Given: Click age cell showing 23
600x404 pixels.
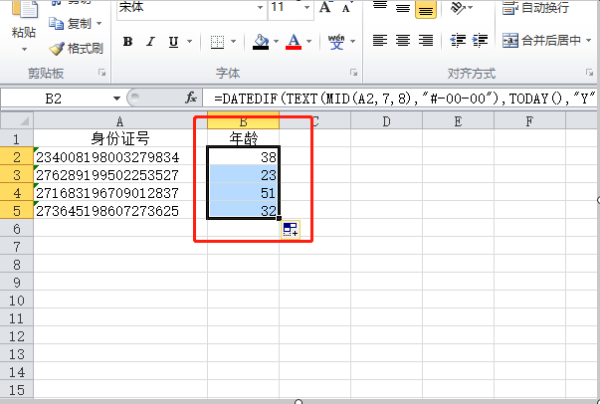Looking at the screenshot, I should pos(243,174).
